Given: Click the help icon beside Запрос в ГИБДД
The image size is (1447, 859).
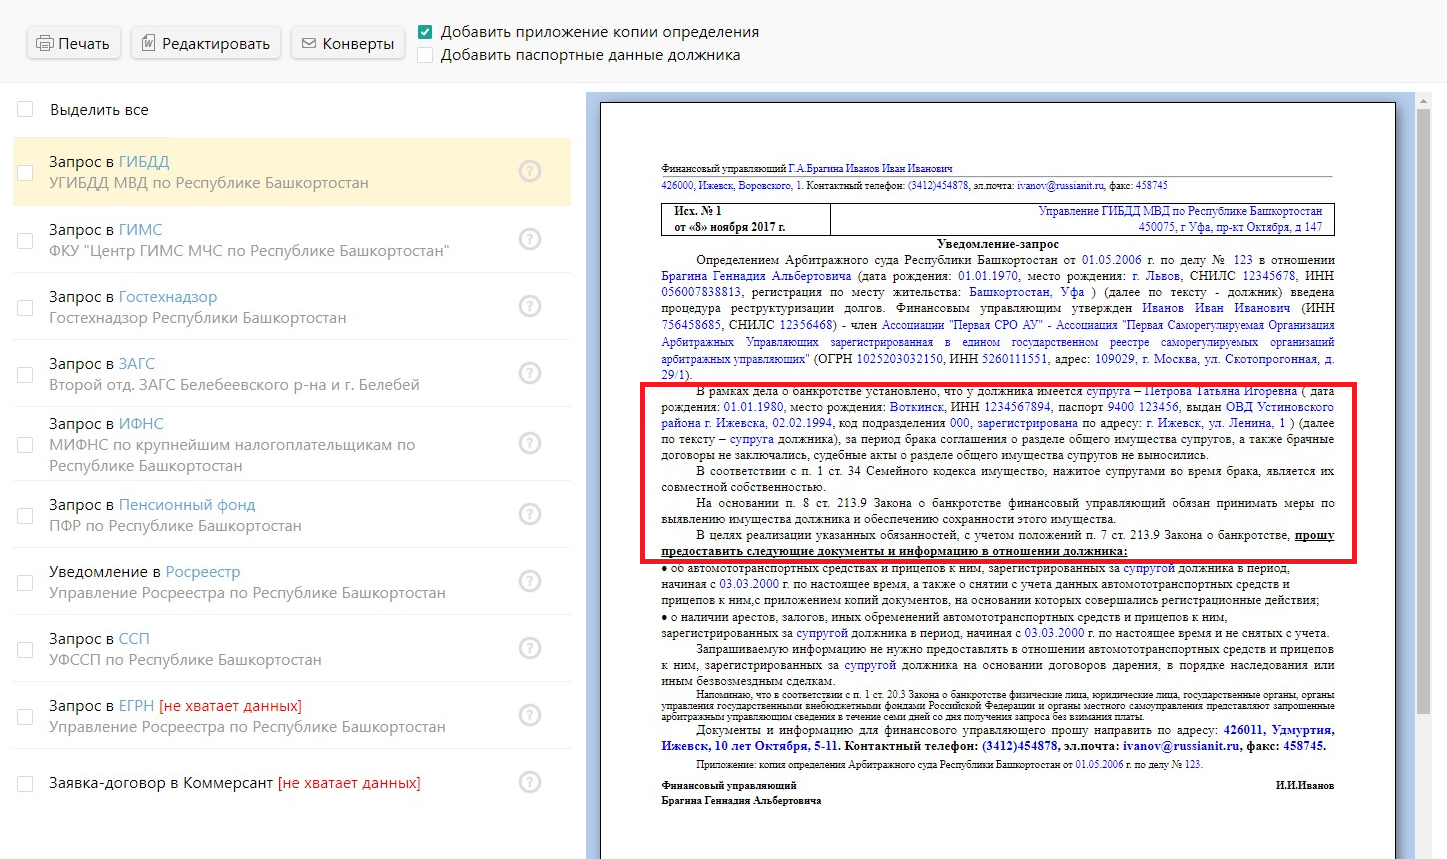Looking at the screenshot, I should point(530,172).
